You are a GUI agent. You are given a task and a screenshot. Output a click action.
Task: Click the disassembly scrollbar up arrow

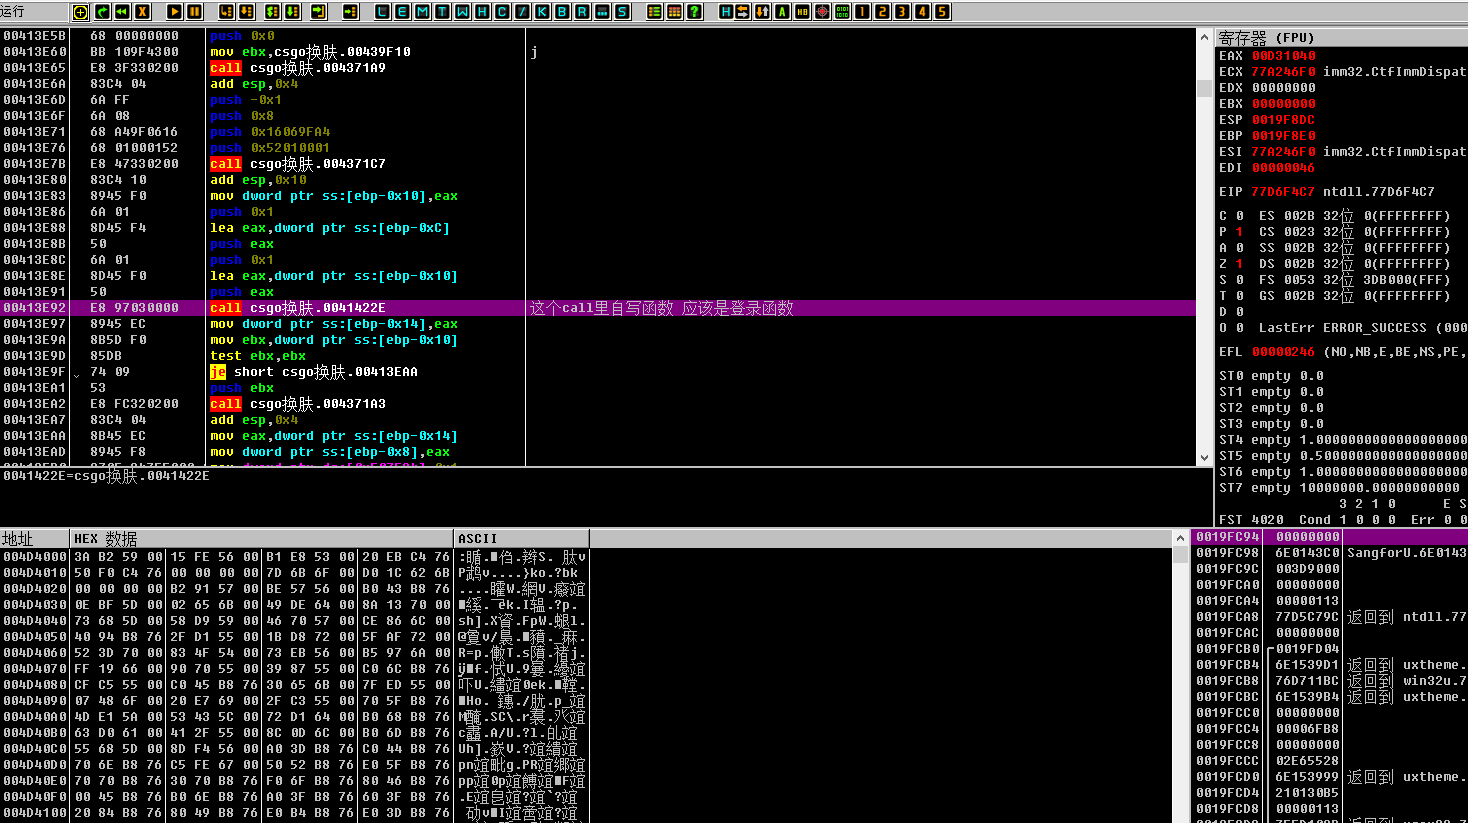[x=1204, y=37]
